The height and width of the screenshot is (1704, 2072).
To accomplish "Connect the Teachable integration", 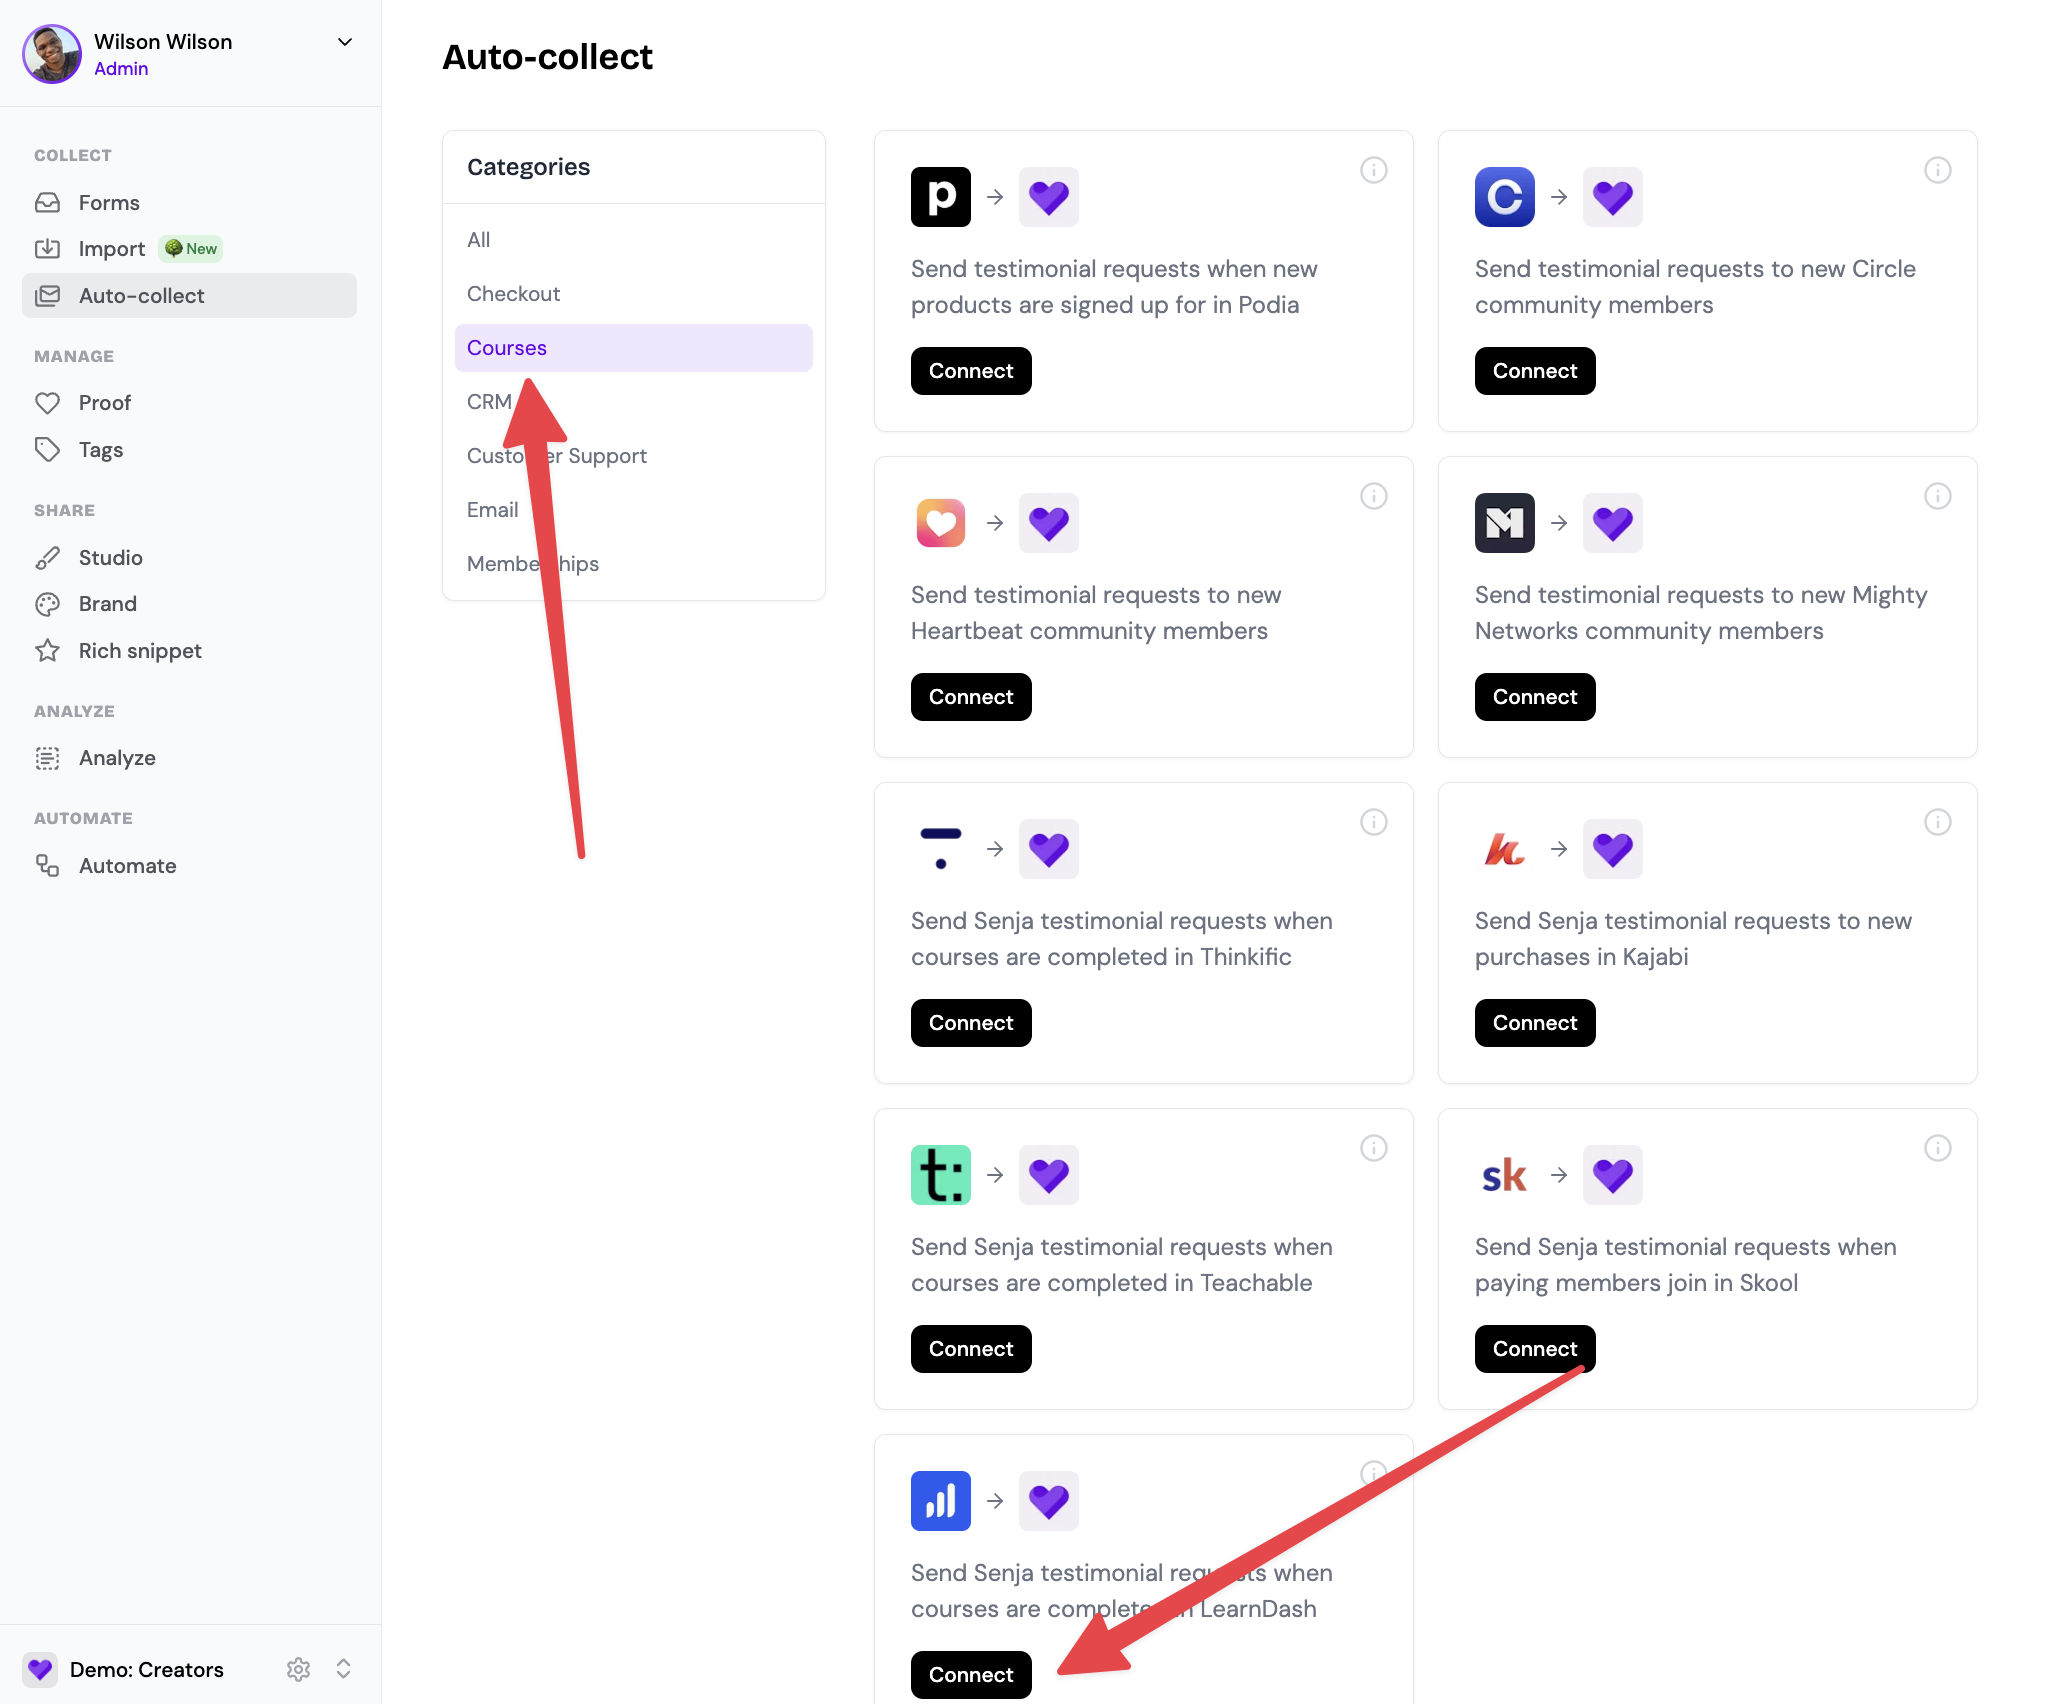I will (x=971, y=1349).
